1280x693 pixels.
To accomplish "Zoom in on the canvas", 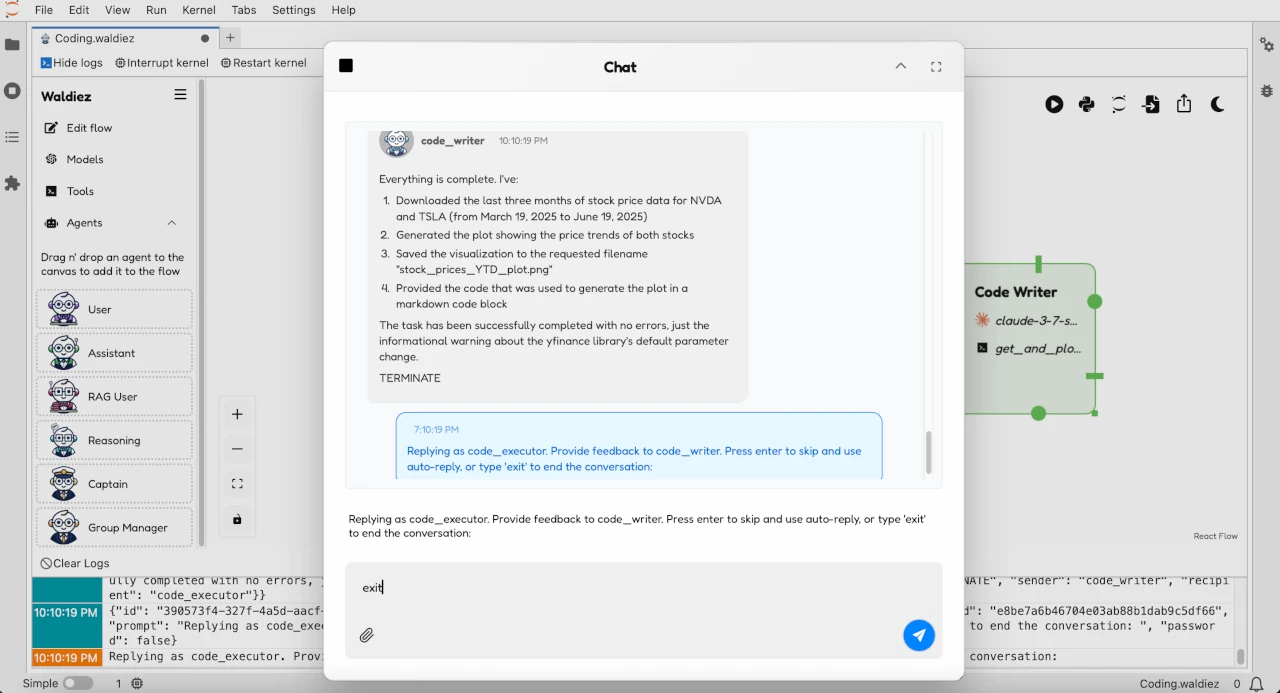I will 237,414.
